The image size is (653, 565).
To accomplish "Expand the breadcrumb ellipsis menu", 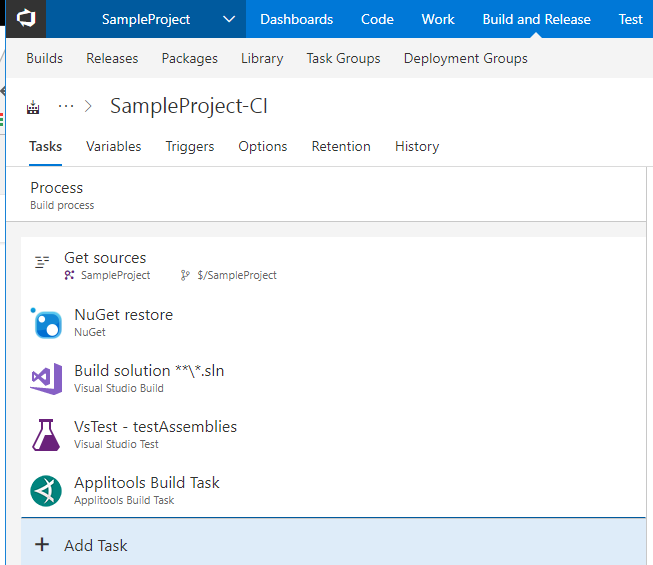I will pos(67,106).
